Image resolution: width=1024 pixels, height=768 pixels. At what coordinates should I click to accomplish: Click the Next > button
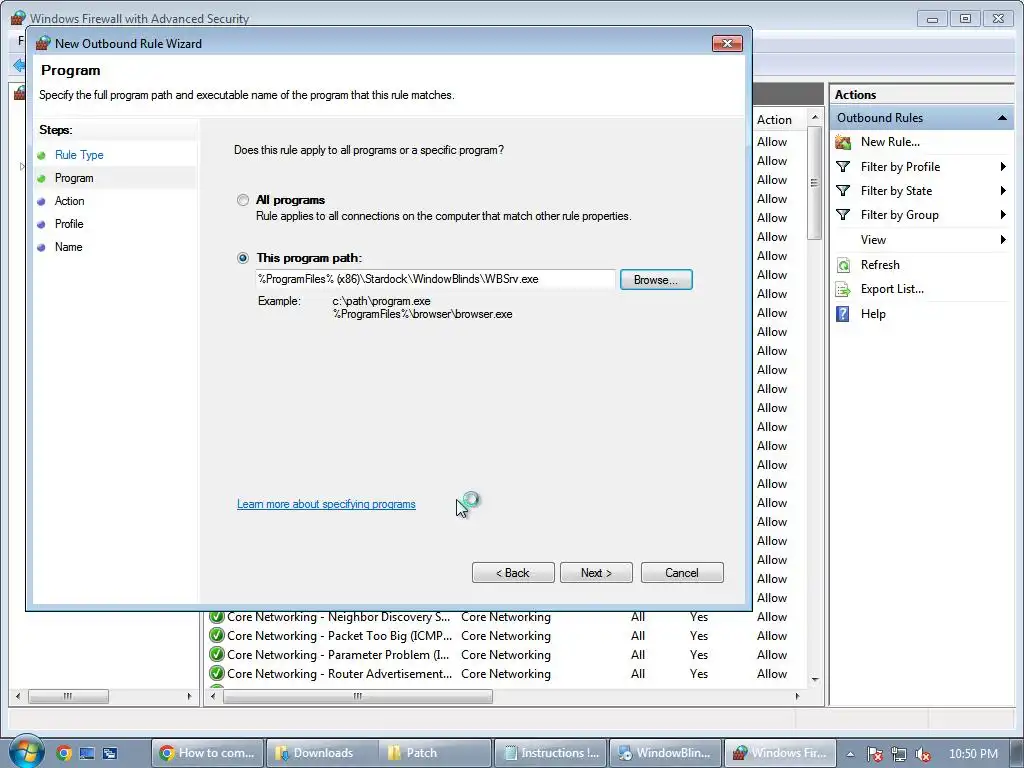tap(596, 573)
